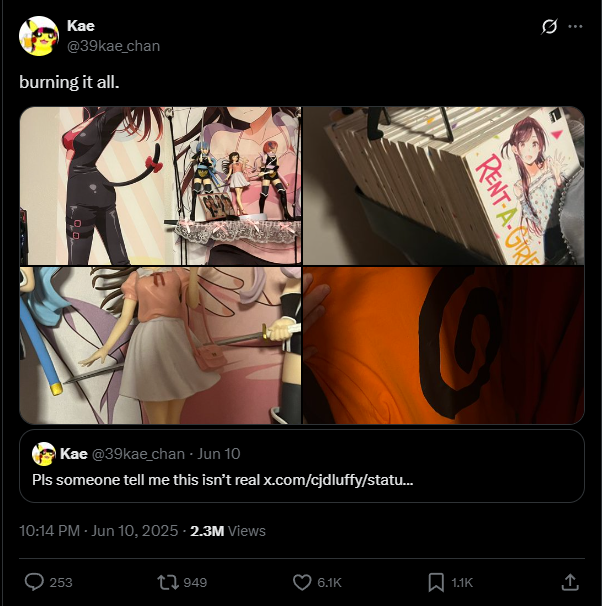Image resolution: width=602 pixels, height=606 pixels.
Task: Open the orange spiral shirt photo
Action: click(444, 345)
